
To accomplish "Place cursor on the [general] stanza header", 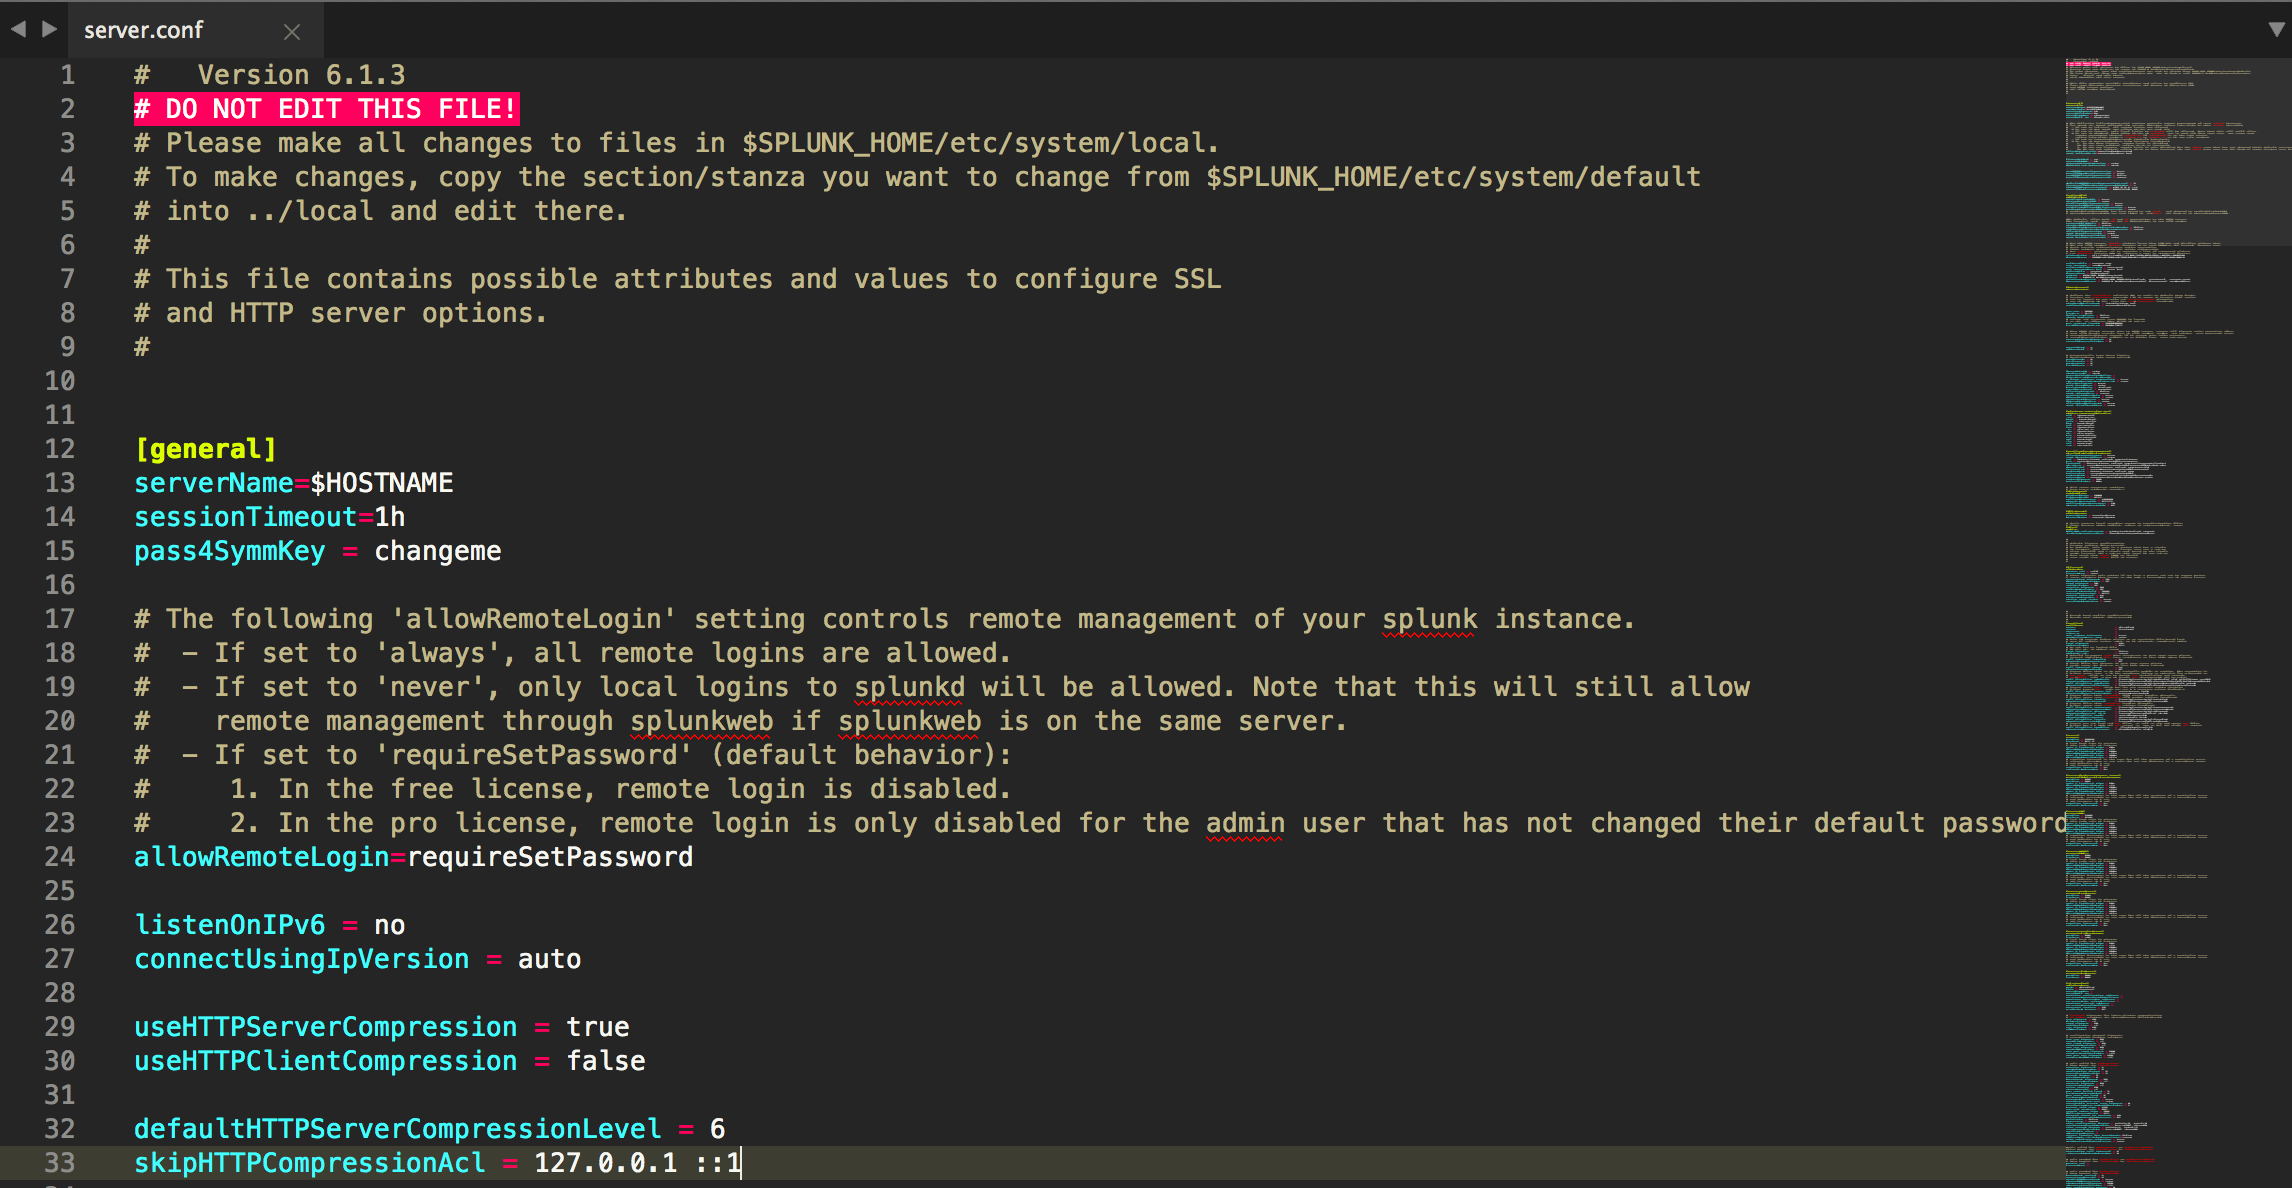I will tap(206, 449).
